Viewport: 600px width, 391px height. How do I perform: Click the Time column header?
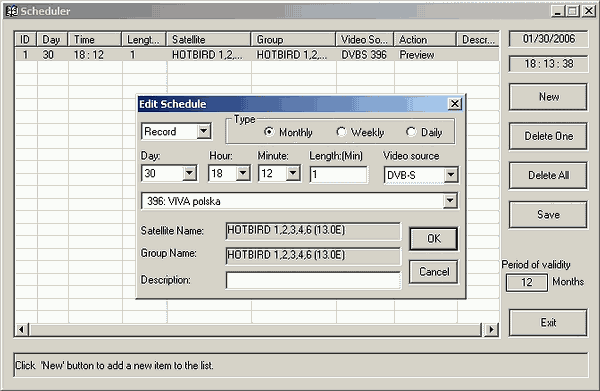pos(95,39)
